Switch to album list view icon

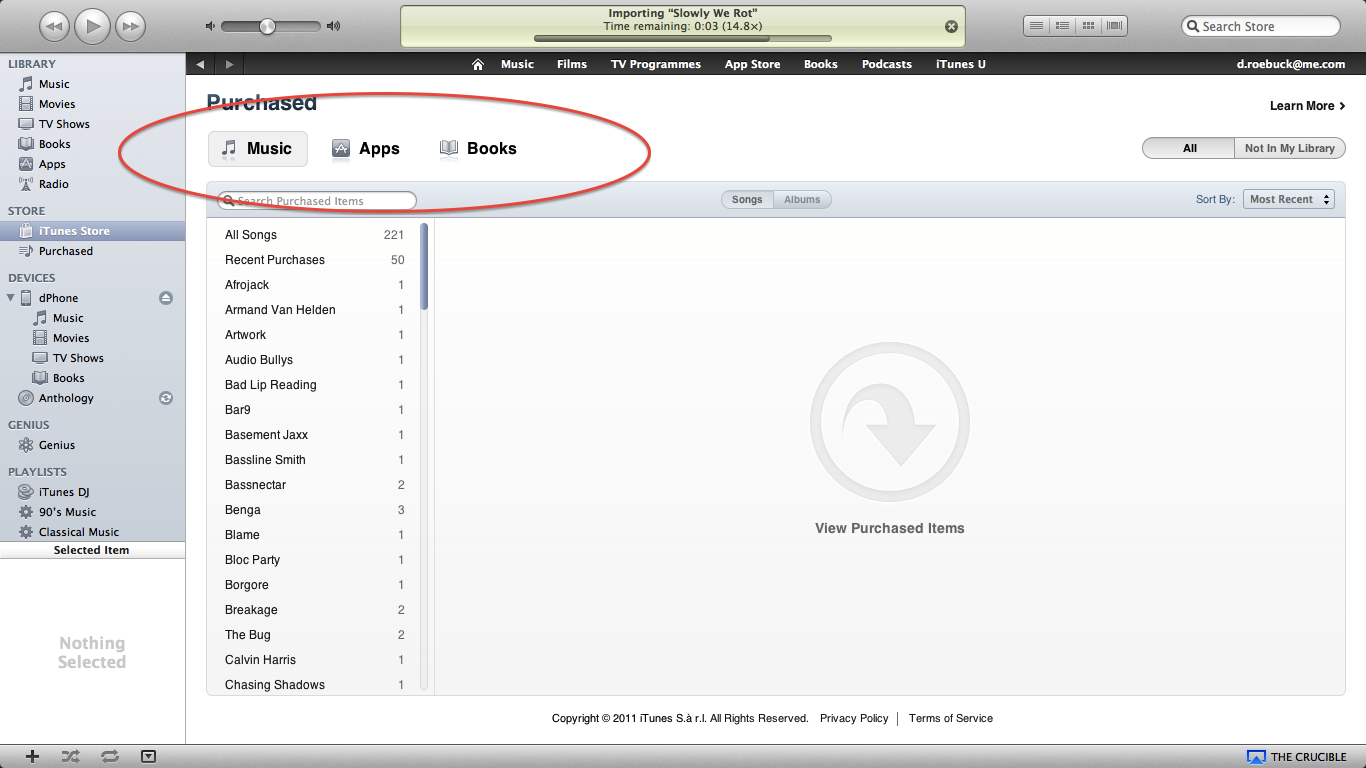click(1062, 26)
